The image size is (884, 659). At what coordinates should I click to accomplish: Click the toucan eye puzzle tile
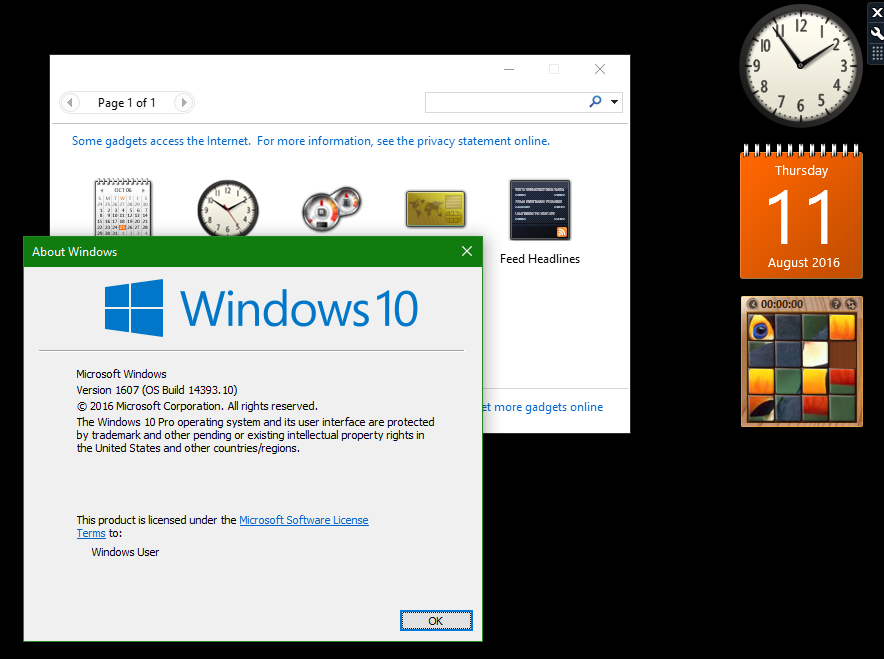pyautogui.click(x=761, y=328)
